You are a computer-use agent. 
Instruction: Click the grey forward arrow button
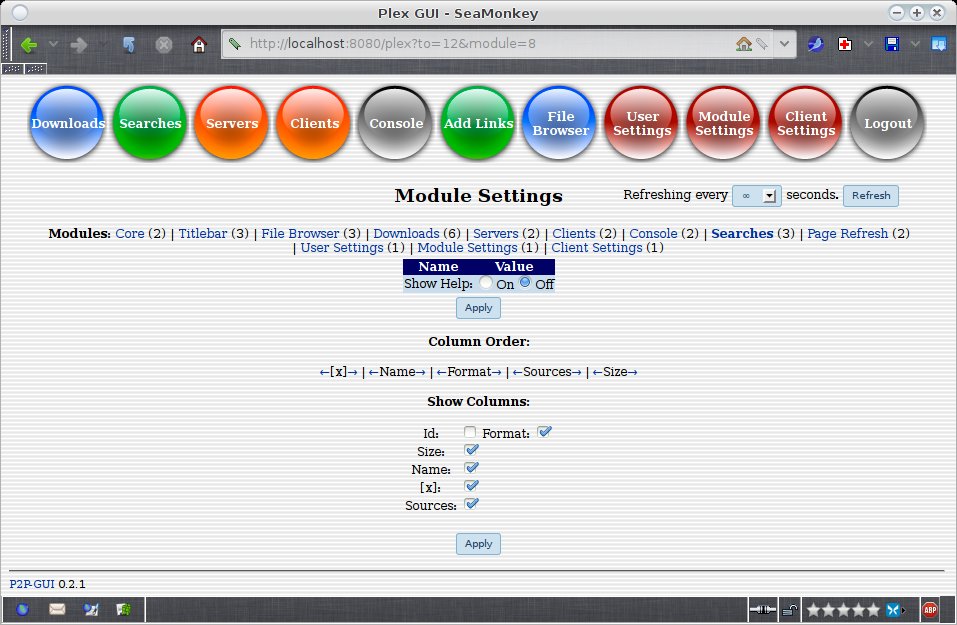point(79,45)
